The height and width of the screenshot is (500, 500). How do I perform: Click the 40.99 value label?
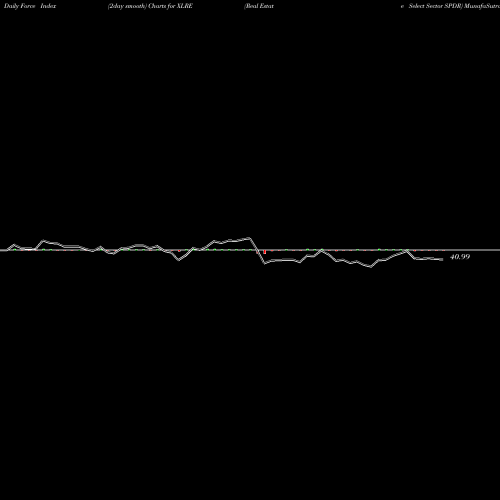coord(460,257)
